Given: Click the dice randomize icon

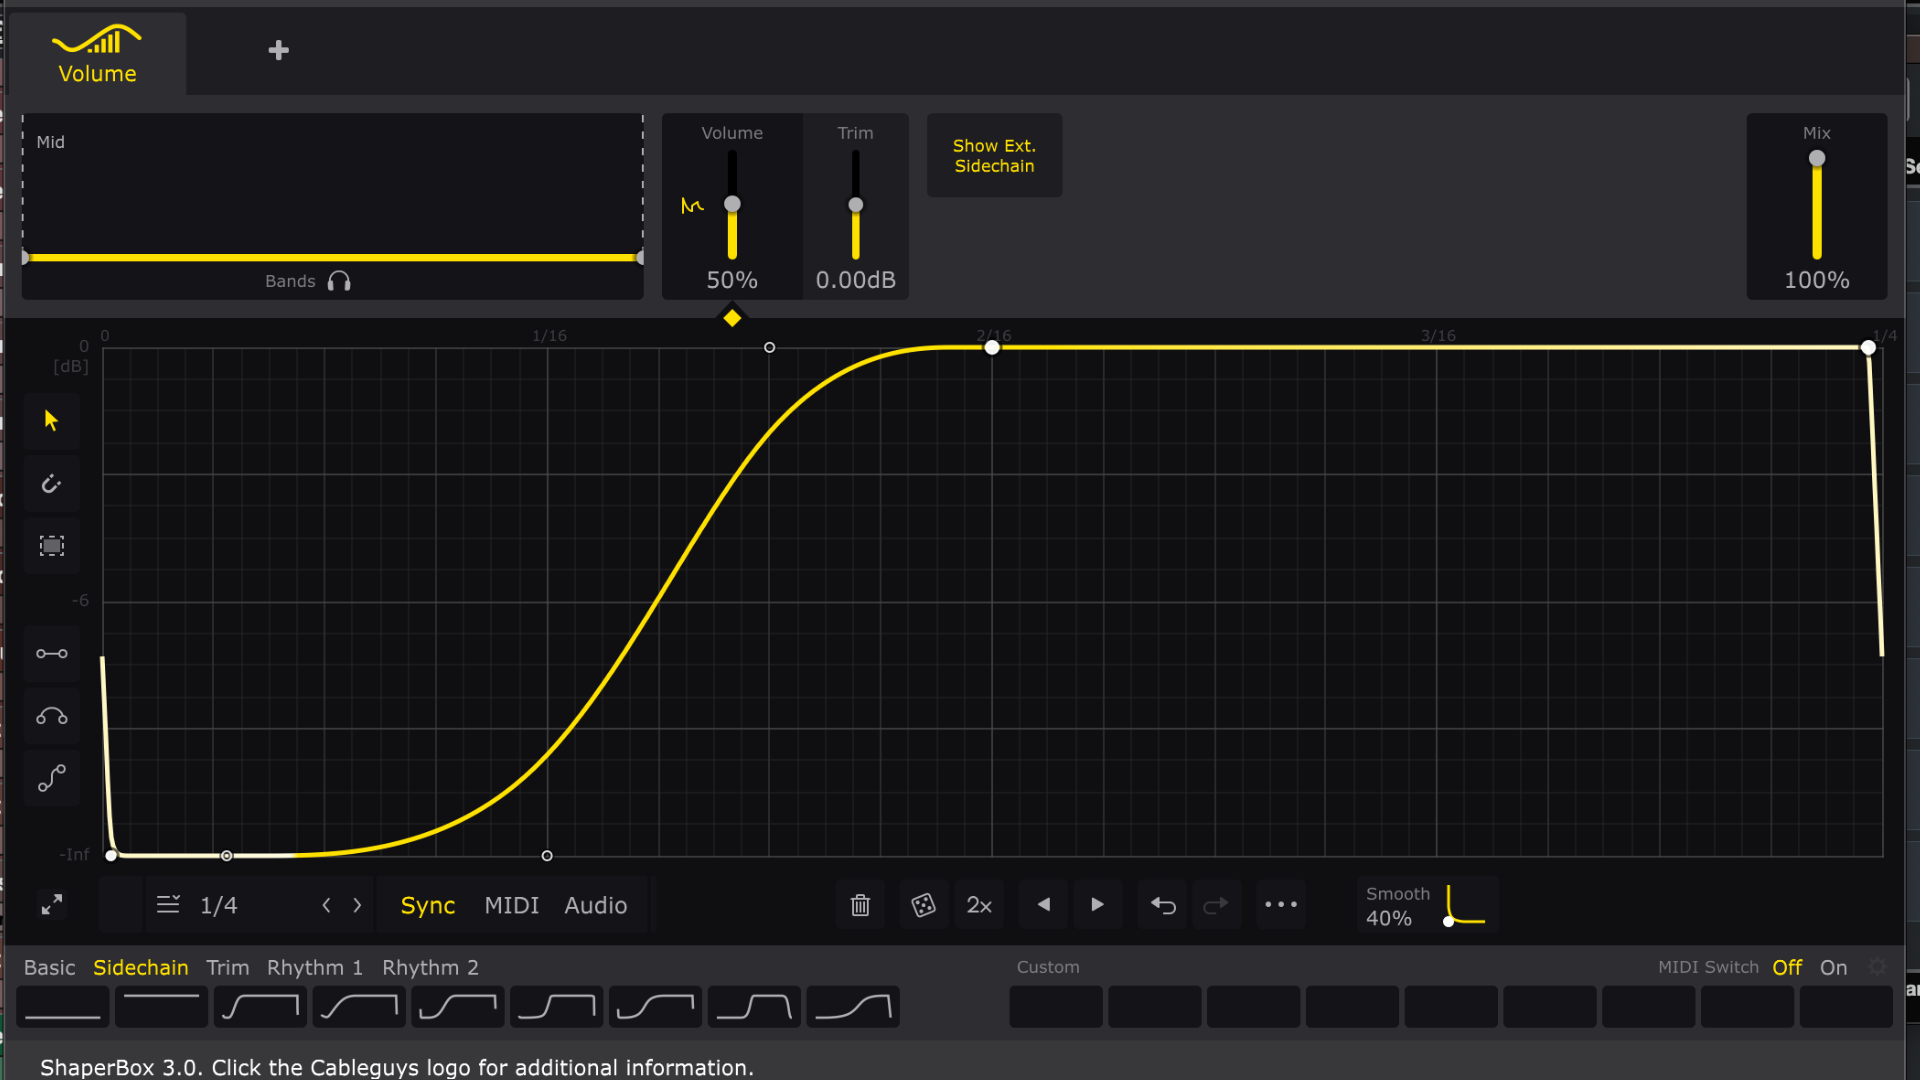Looking at the screenshot, I should tap(923, 906).
